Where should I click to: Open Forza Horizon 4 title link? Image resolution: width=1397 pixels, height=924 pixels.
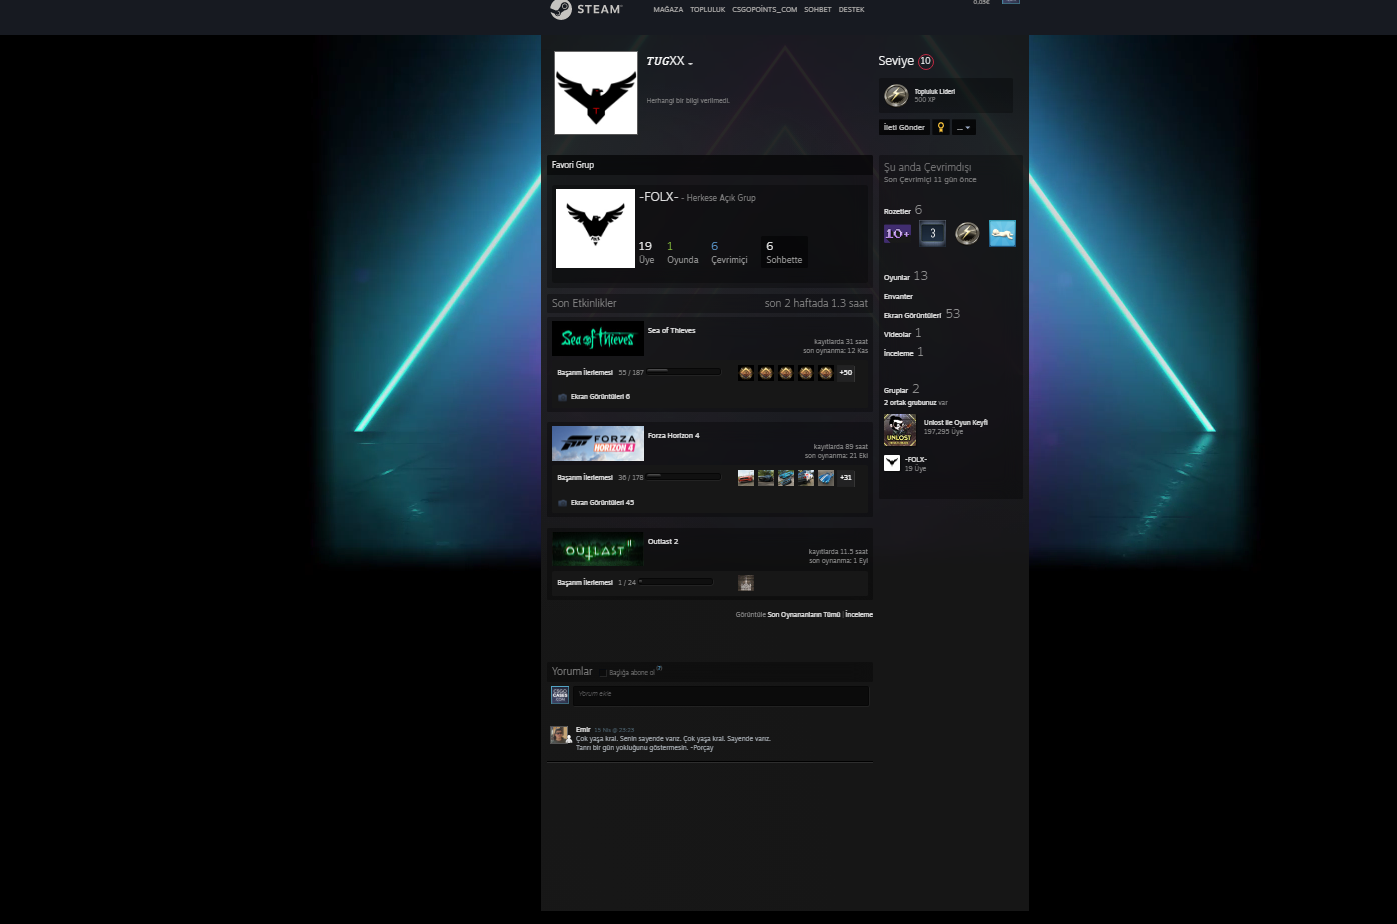pyautogui.click(x=673, y=435)
